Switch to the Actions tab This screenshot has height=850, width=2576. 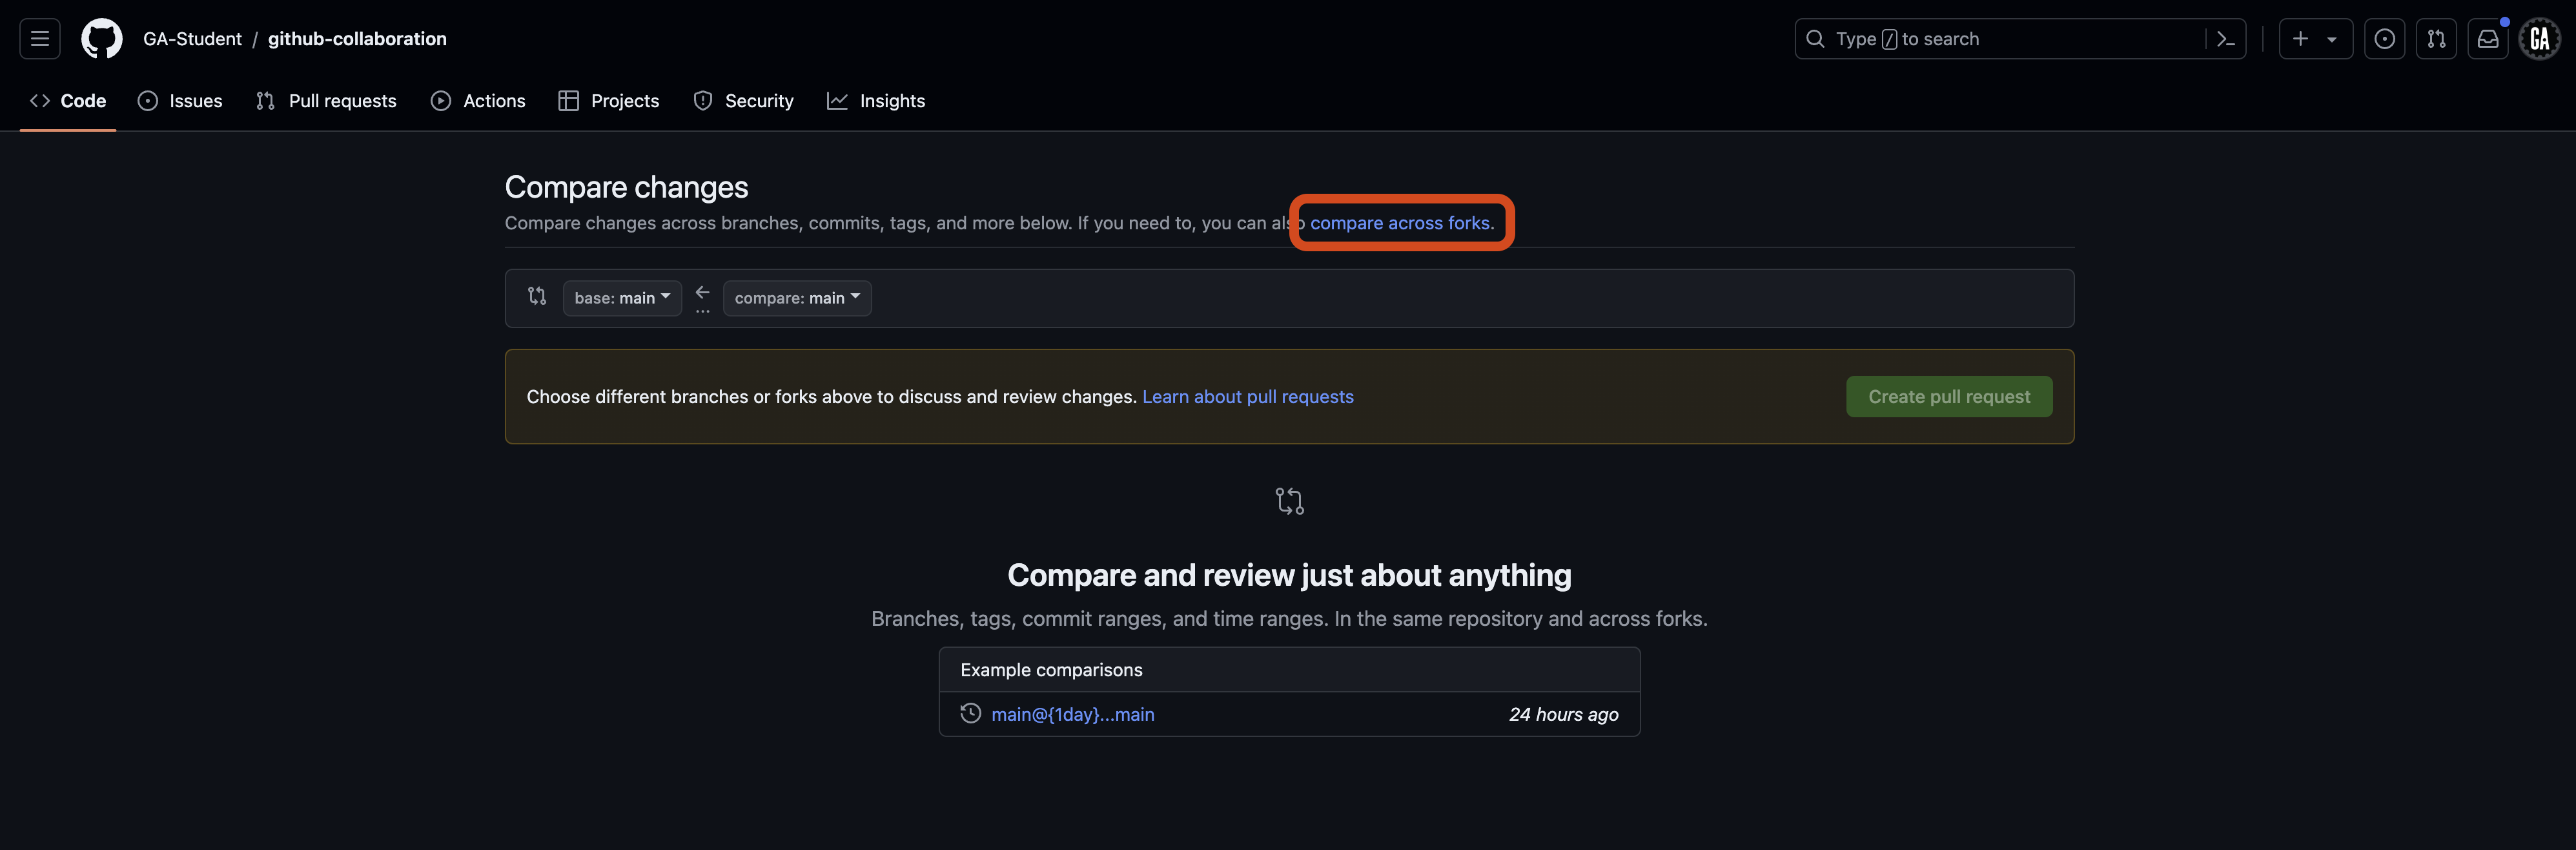tap(478, 100)
